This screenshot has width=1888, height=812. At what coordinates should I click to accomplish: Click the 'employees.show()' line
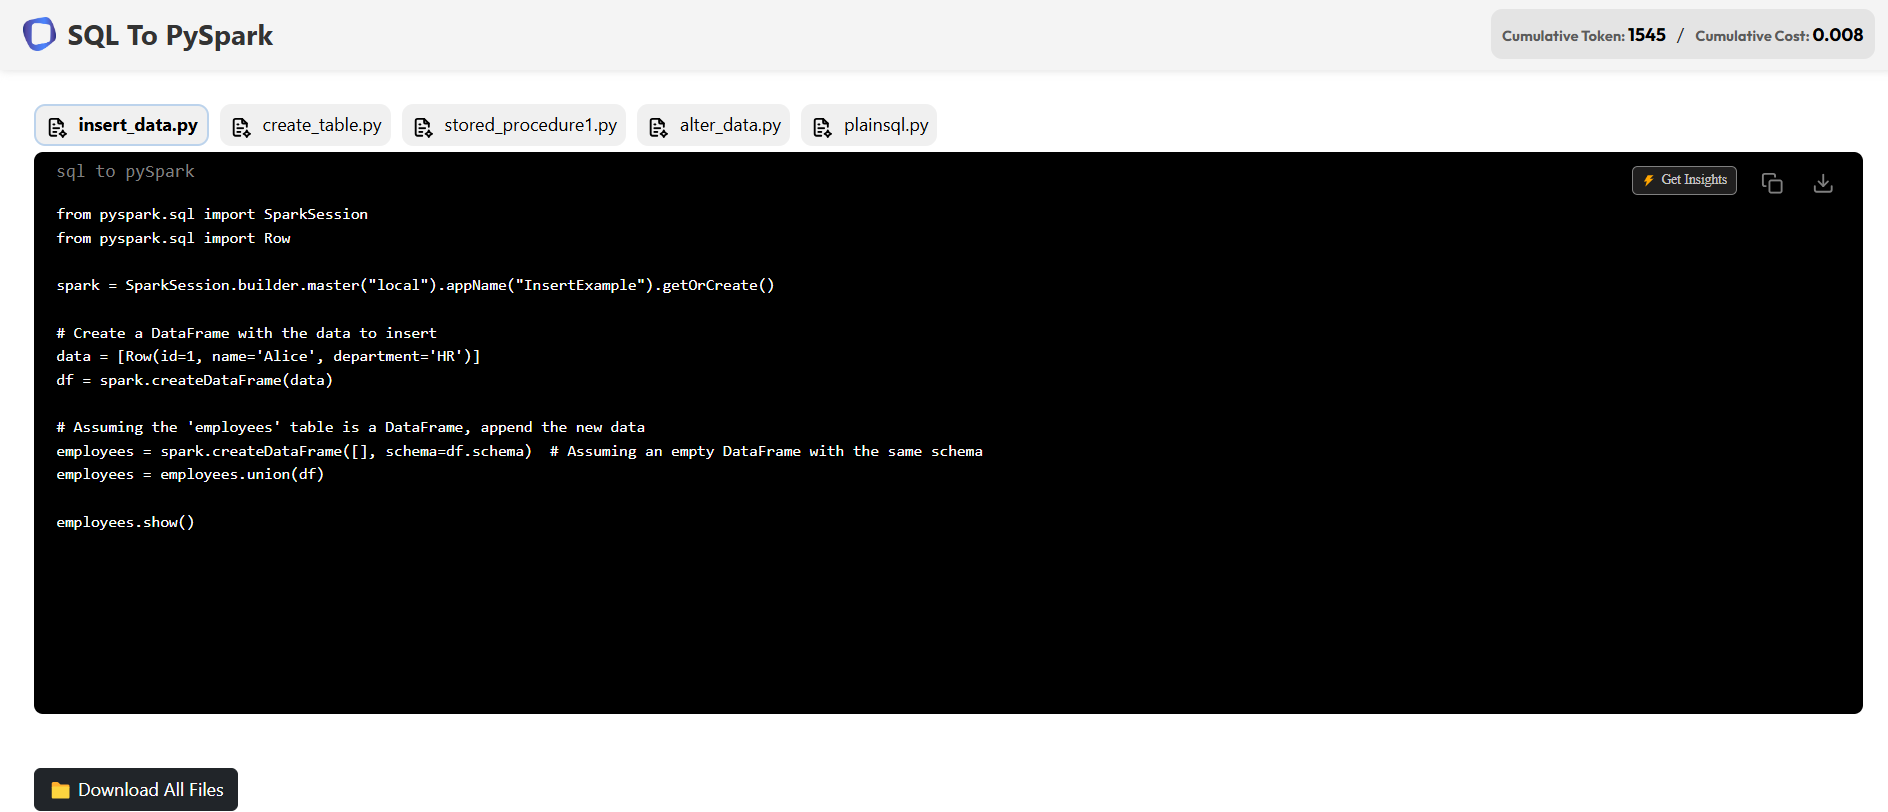pos(125,522)
